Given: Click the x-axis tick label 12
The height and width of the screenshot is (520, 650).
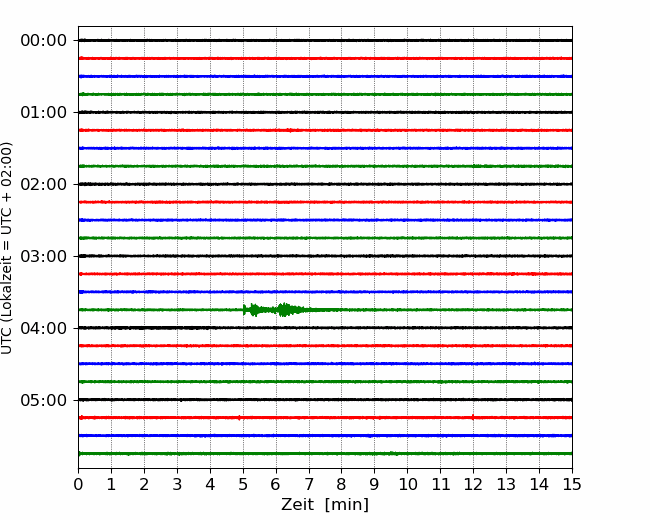Looking at the screenshot, I should [473, 484].
